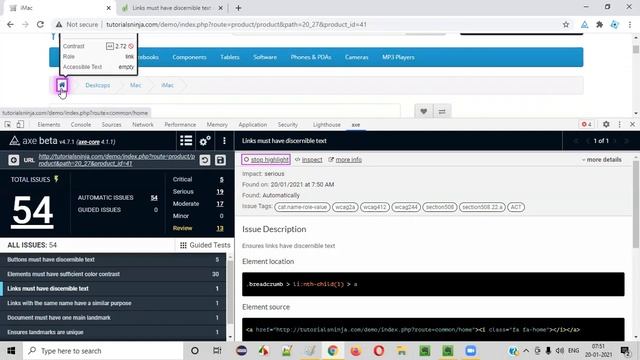Switch to the Lighthouse tab
Image resolution: width=640 pixels, height=360 pixels.
click(327, 124)
